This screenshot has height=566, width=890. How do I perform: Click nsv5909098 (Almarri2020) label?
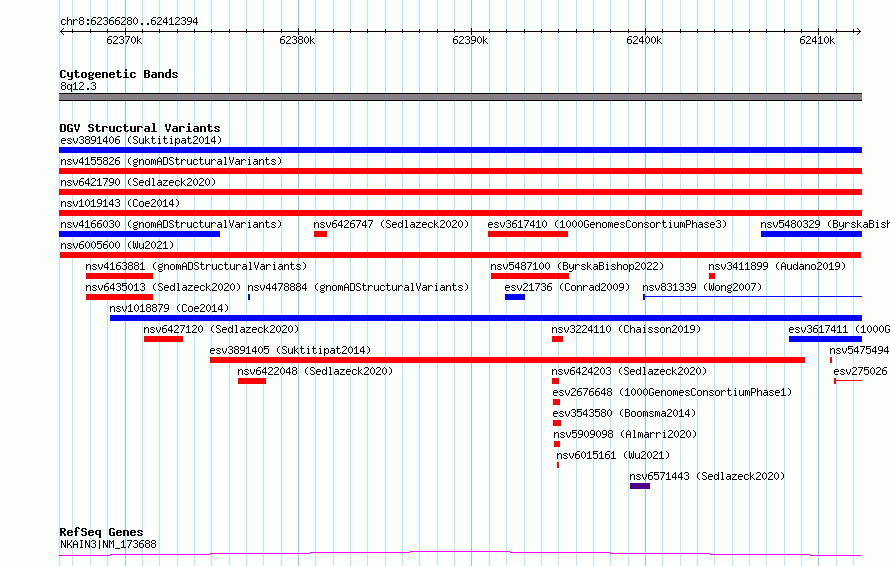click(625, 434)
